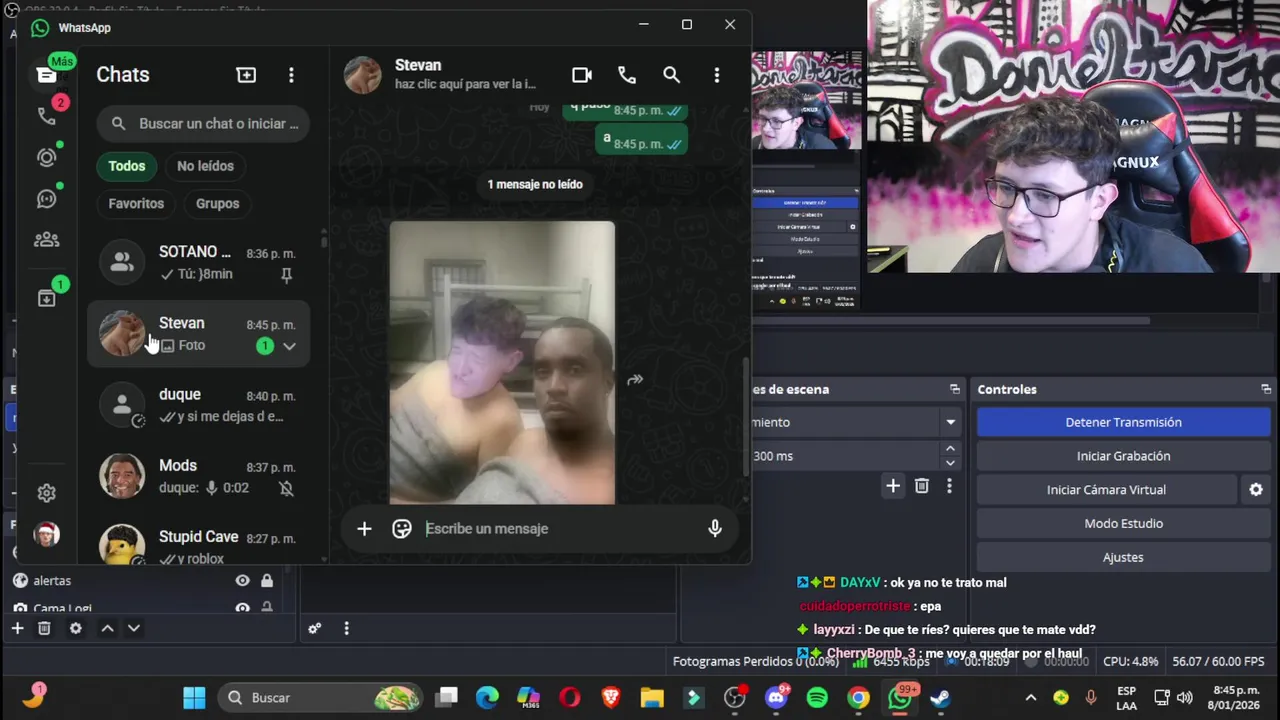Undock the Controles panel

pyautogui.click(x=1266, y=389)
